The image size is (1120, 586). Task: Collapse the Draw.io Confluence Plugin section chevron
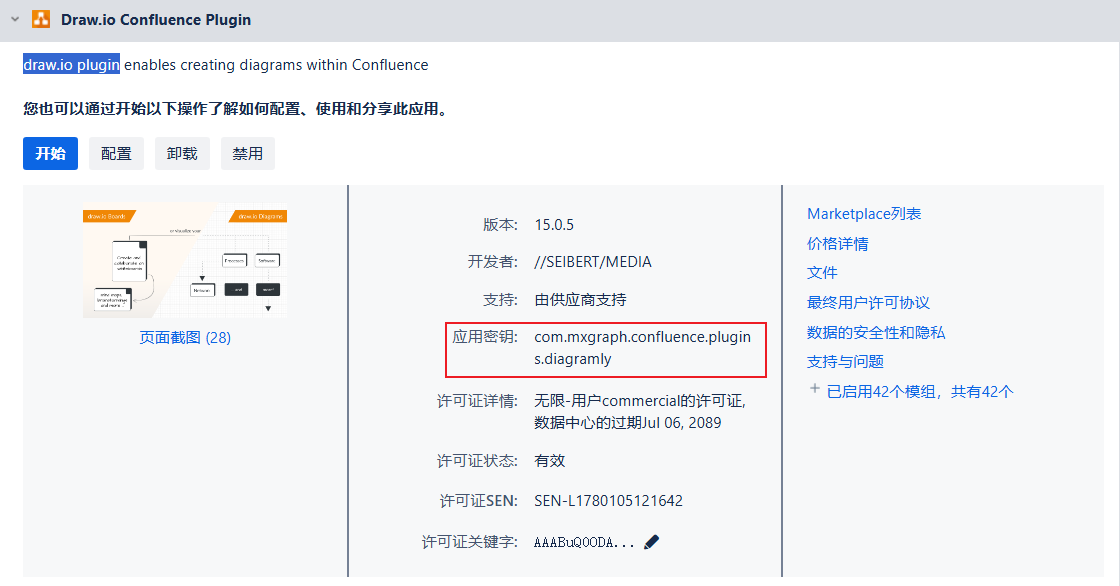[x=15, y=19]
